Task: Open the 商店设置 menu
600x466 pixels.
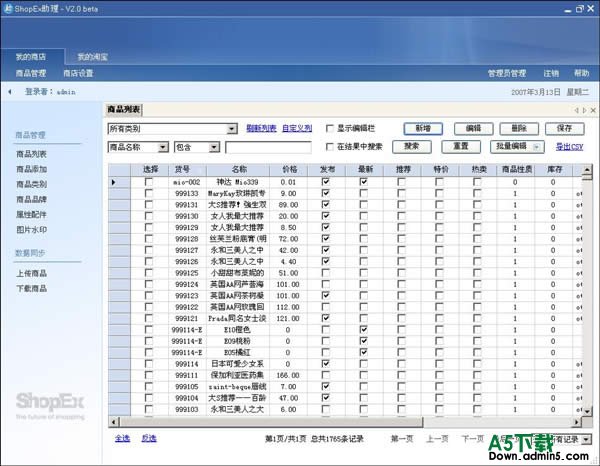Action: [x=78, y=73]
